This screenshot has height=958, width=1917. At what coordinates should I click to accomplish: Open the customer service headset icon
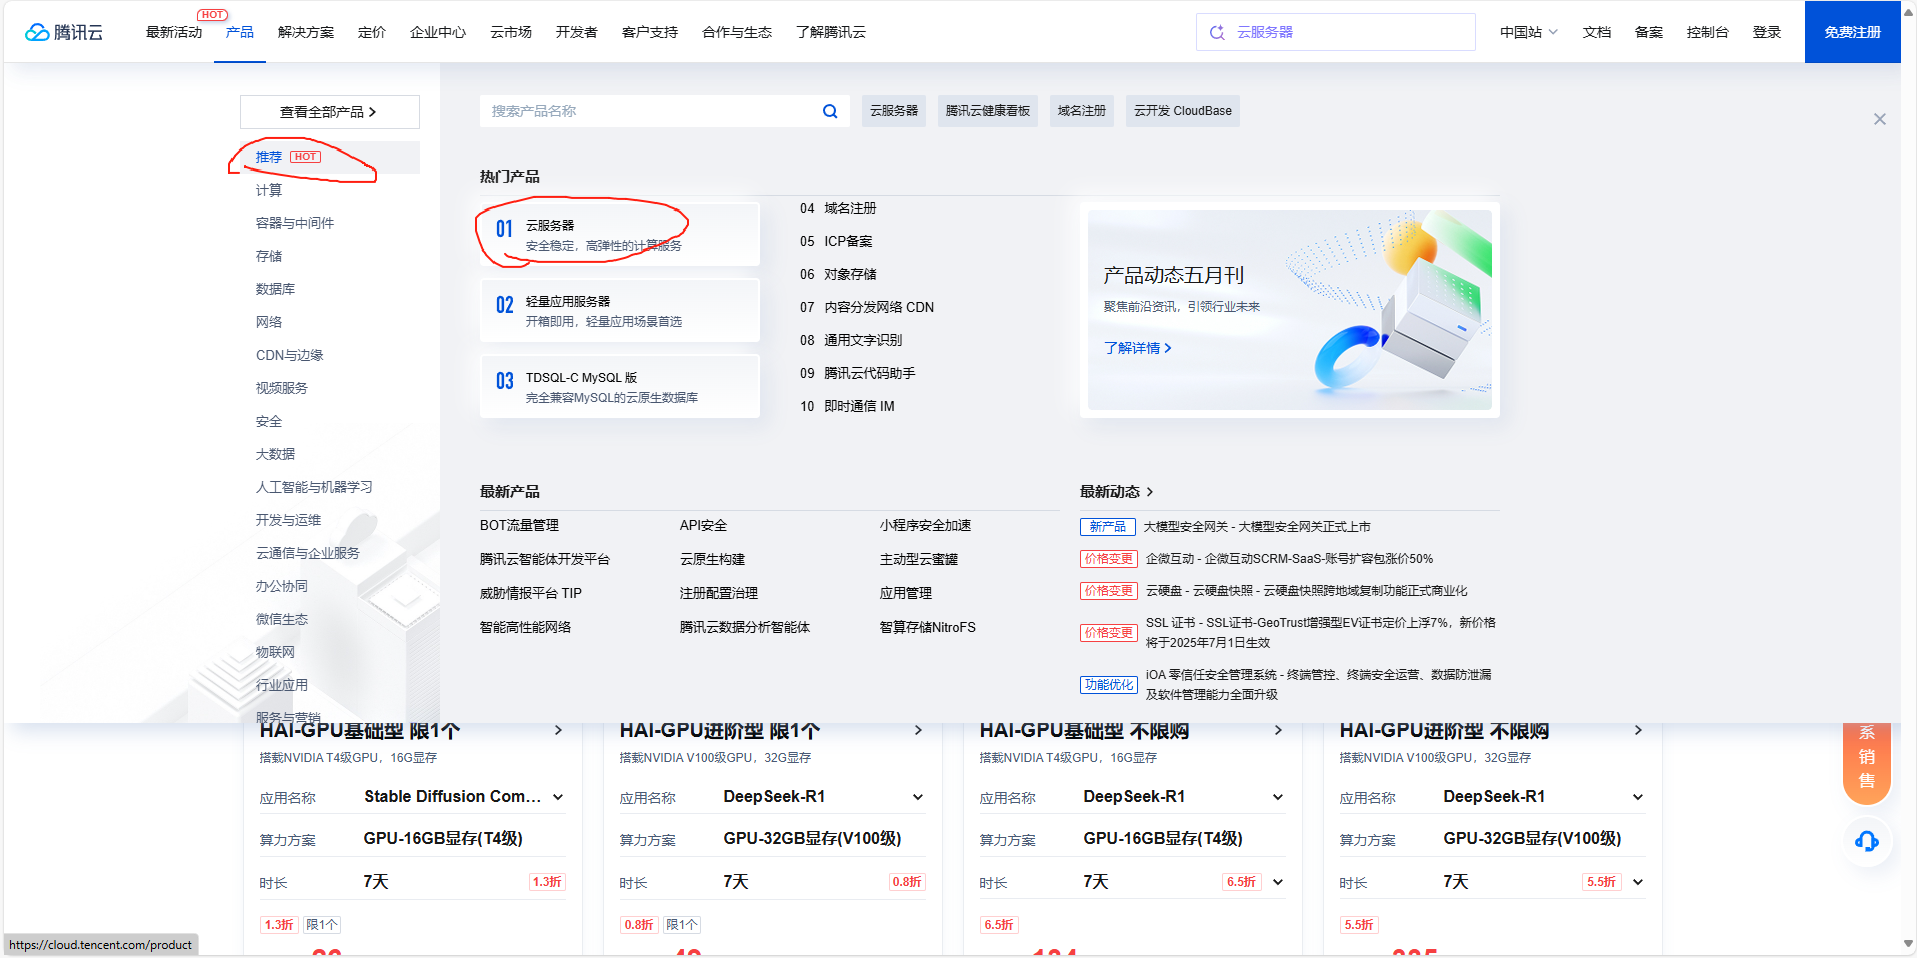click(1866, 841)
